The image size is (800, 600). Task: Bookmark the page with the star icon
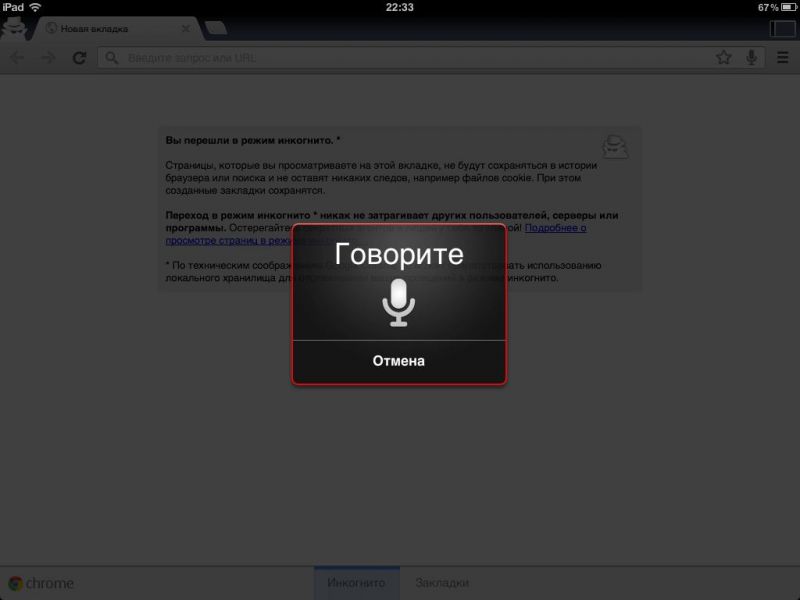[x=723, y=58]
